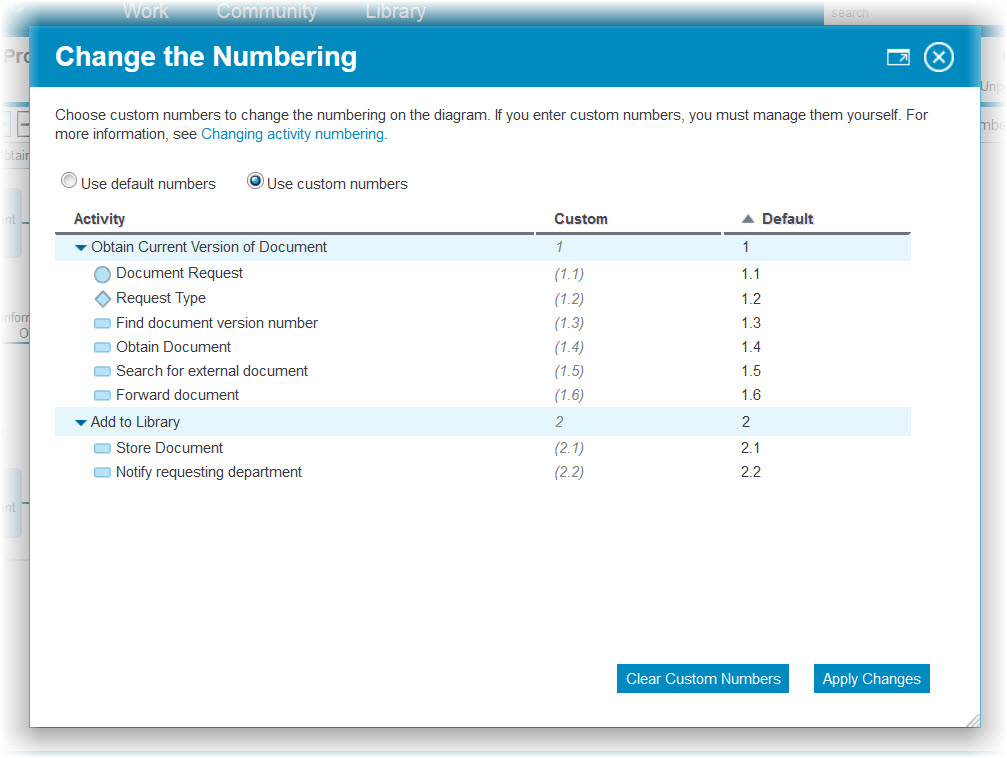Viewport: 1007px width, 758px height.
Task: Click default number 2.2 cell
Action: (x=751, y=472)
